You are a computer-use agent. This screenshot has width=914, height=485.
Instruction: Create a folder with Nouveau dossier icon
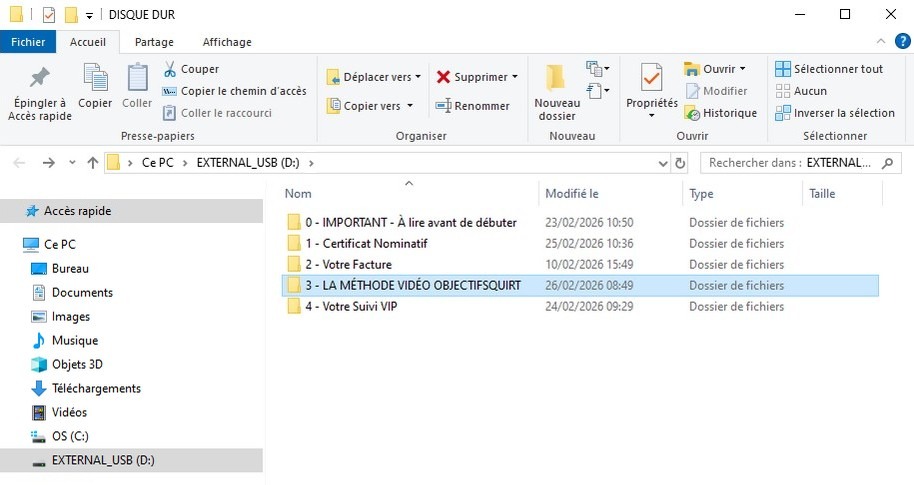coord(556,78)
